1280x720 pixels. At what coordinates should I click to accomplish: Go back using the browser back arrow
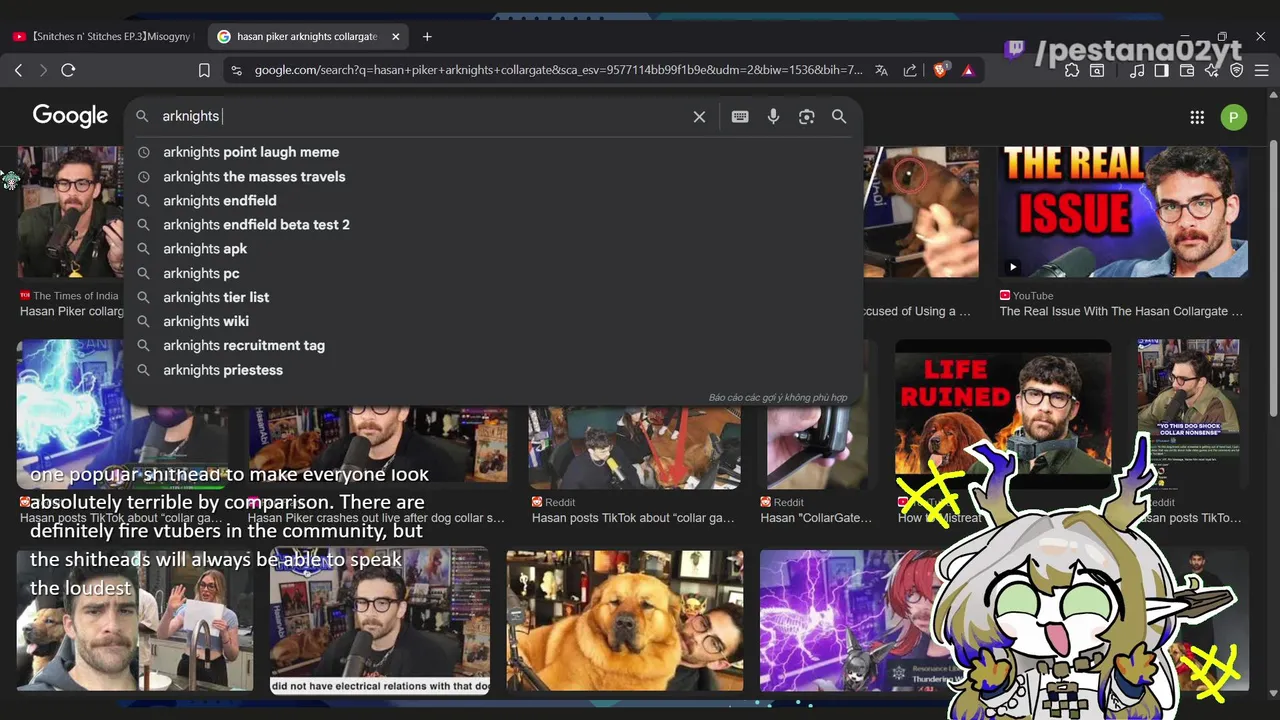pos(18,70)
